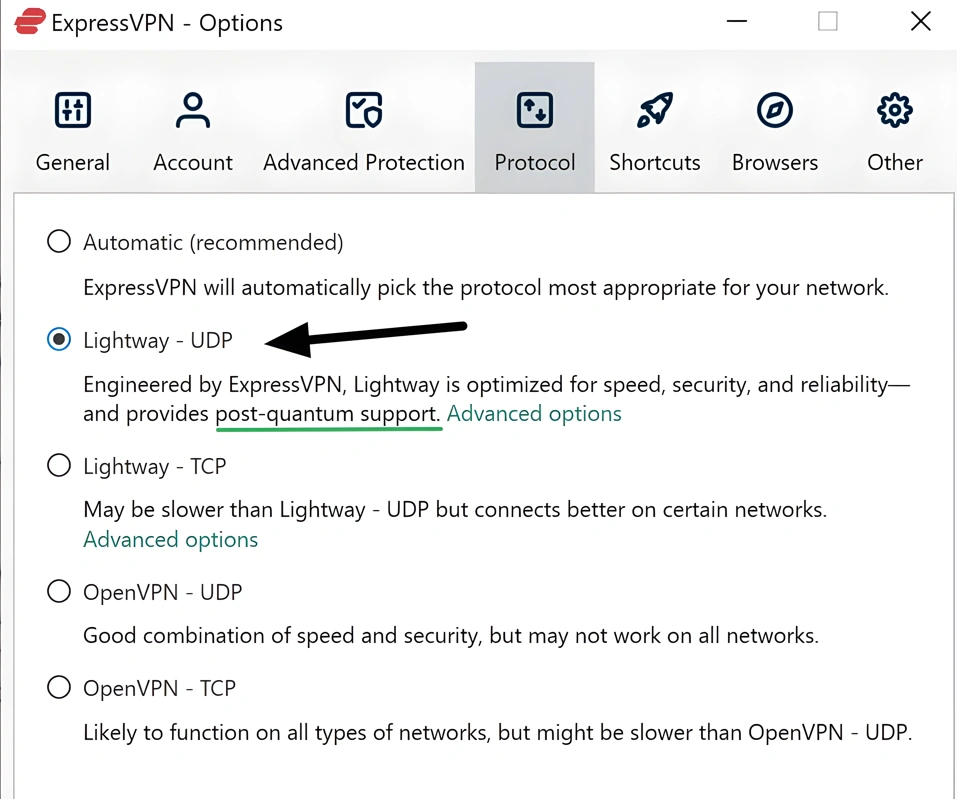Close the ExpressVPN Options window
This screenshot has width=957, height=799.
tap(920, 21)
